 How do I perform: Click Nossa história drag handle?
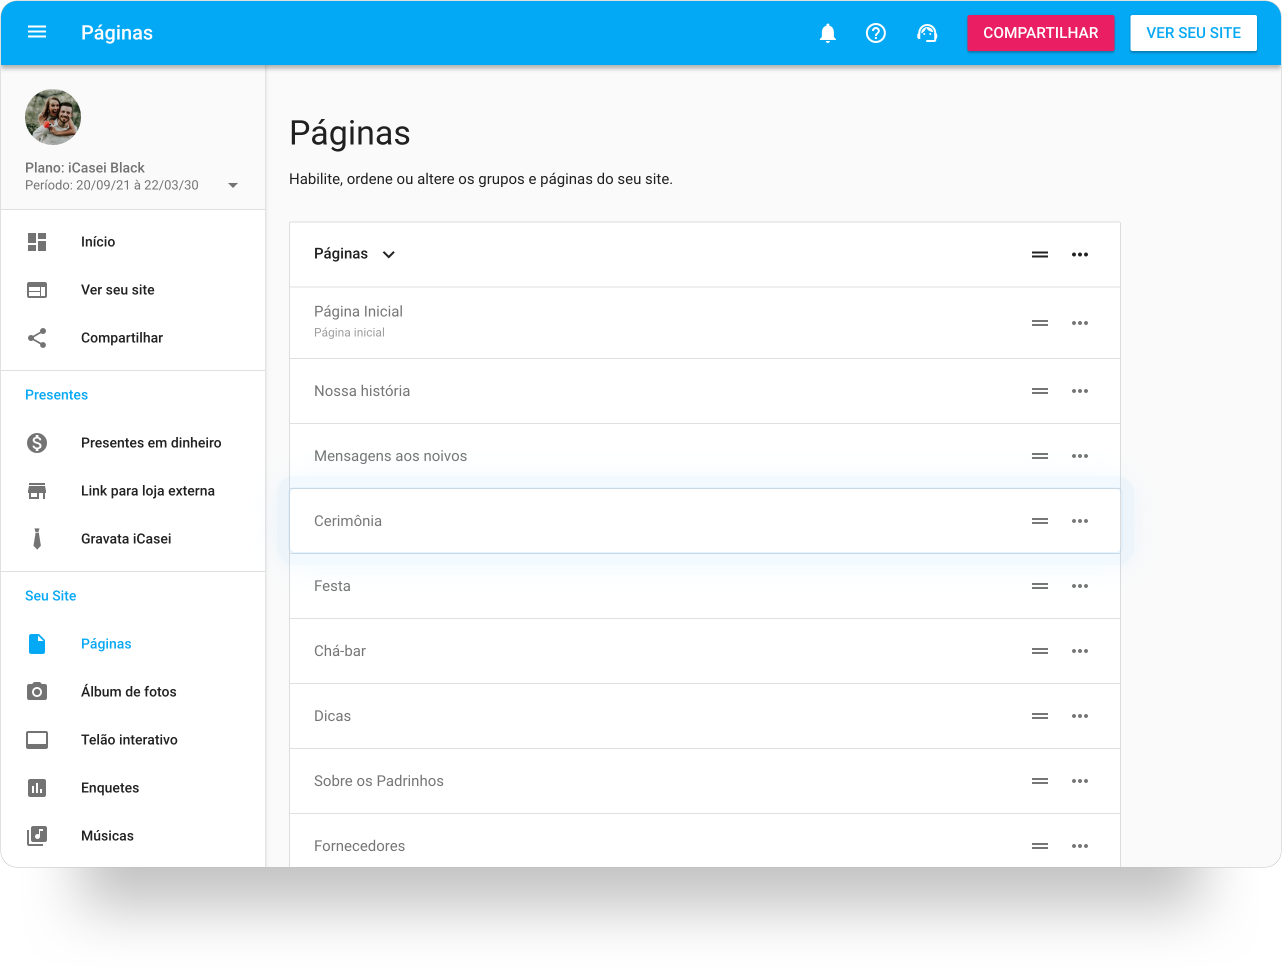coord(1040,391)
